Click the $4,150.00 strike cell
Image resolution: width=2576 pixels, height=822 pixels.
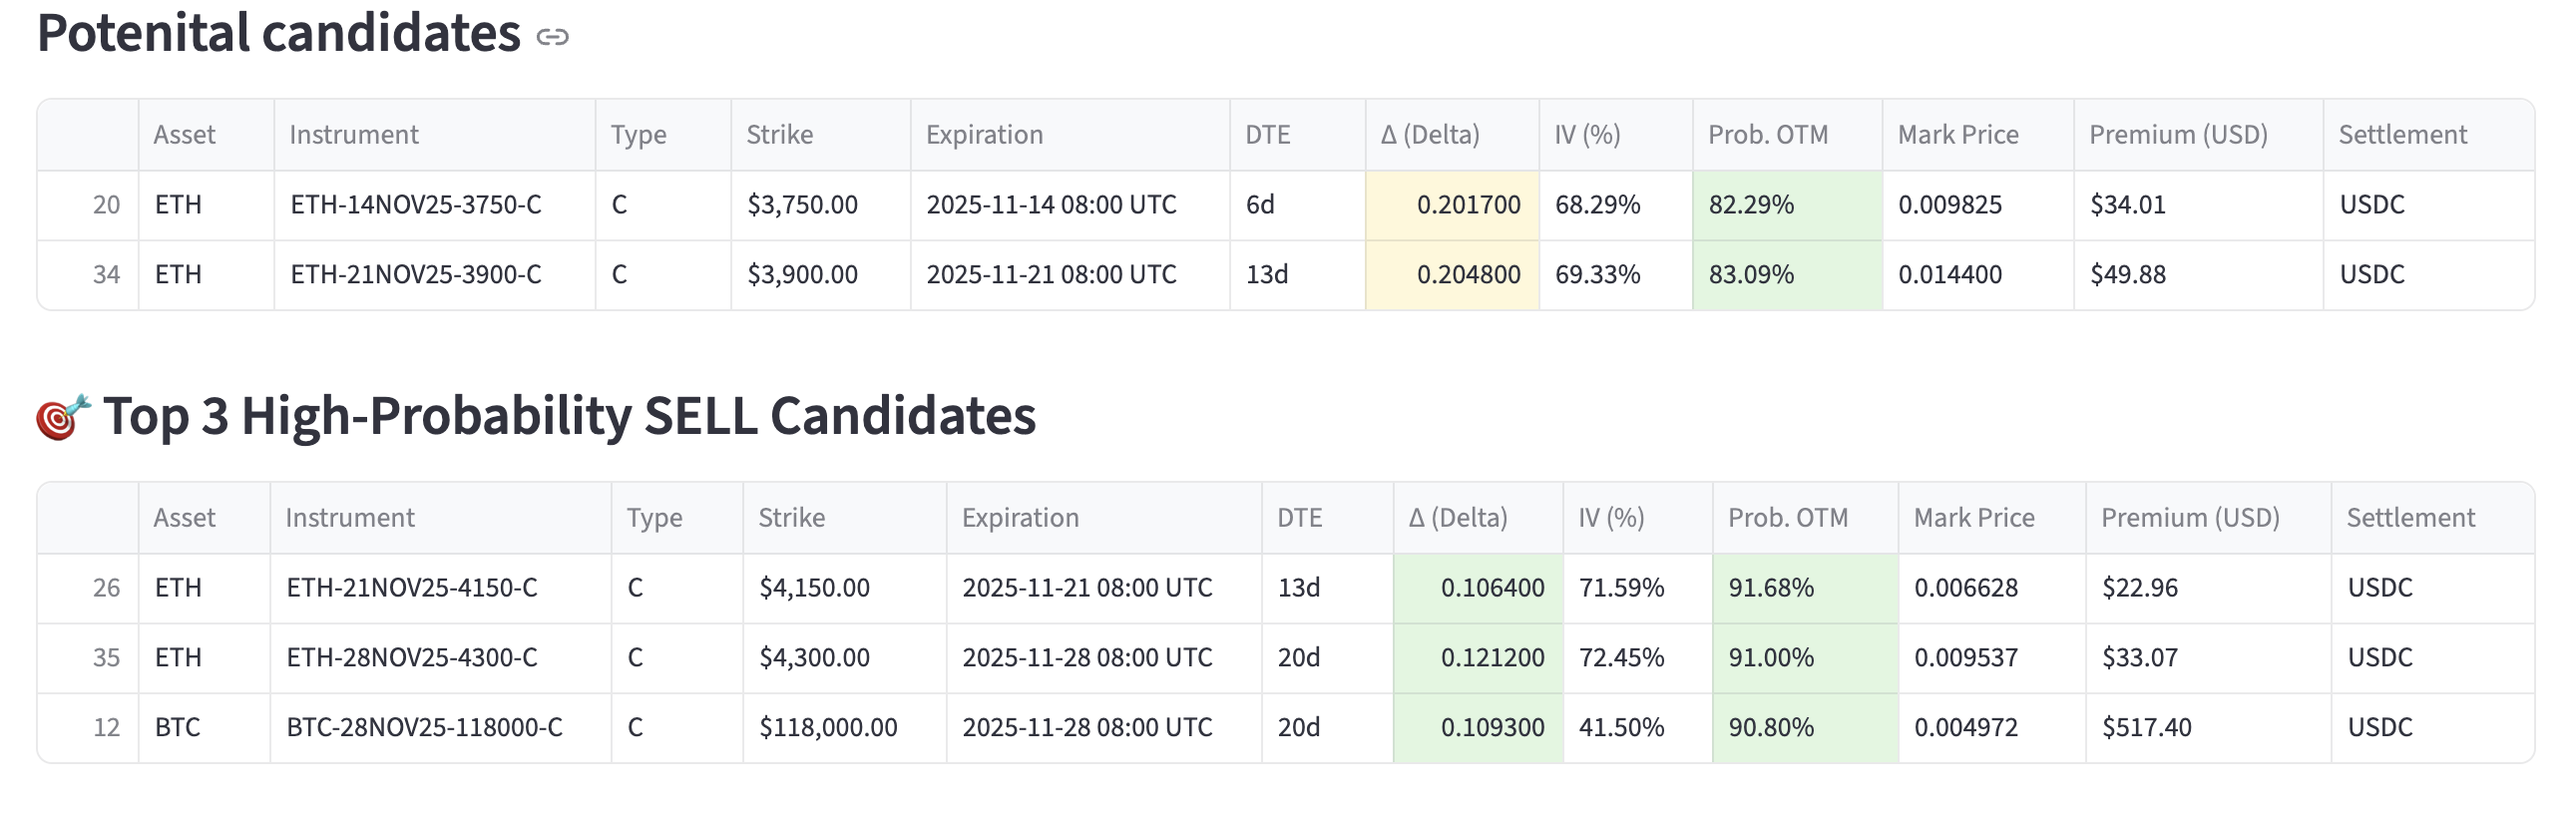tap(814, 588)
